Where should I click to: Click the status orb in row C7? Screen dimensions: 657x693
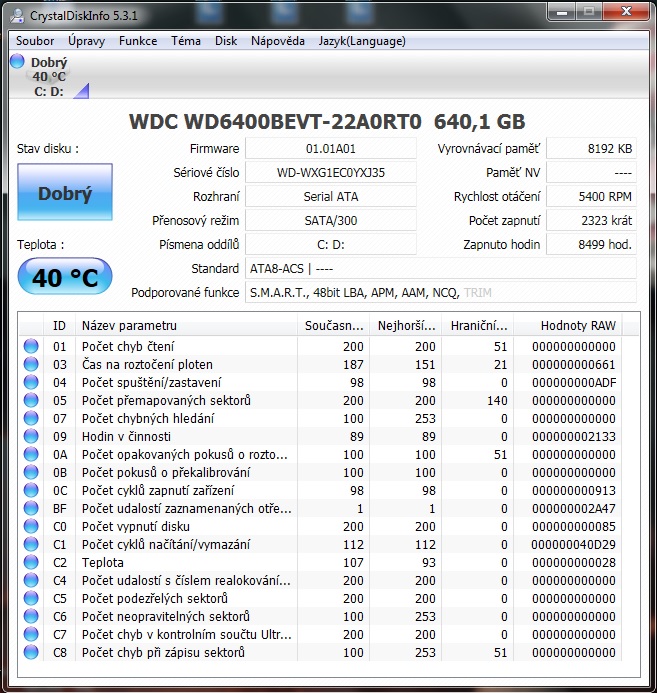pyautogui.click(x=31, y=634)
